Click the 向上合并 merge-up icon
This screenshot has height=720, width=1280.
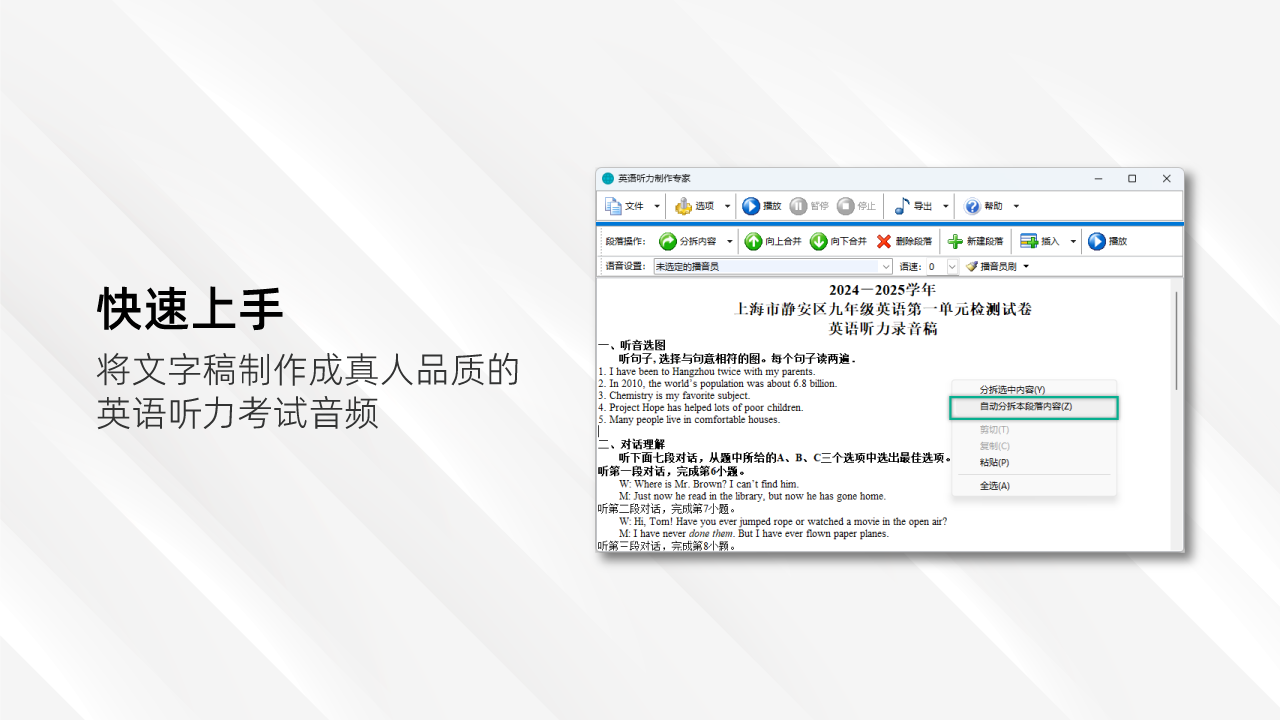point(755,241)
